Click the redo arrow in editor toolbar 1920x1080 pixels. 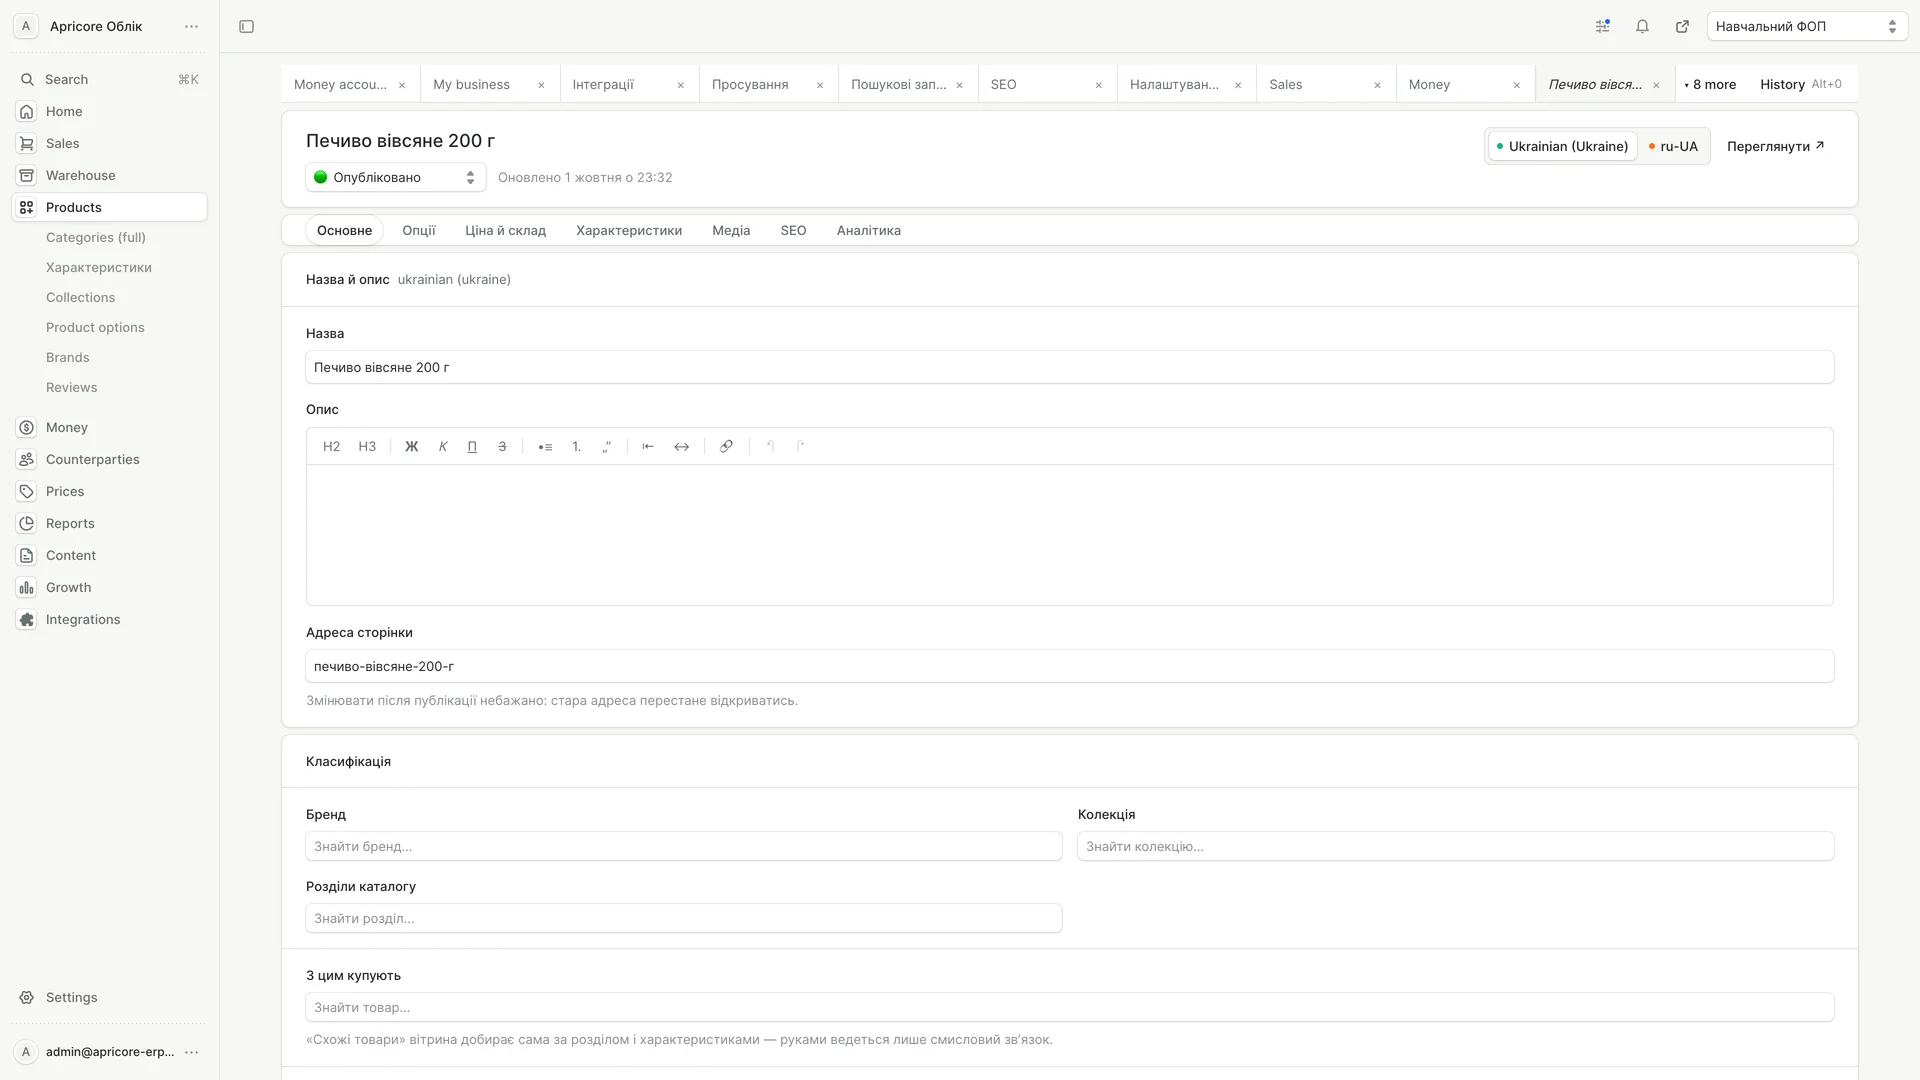tap(800, 447)
